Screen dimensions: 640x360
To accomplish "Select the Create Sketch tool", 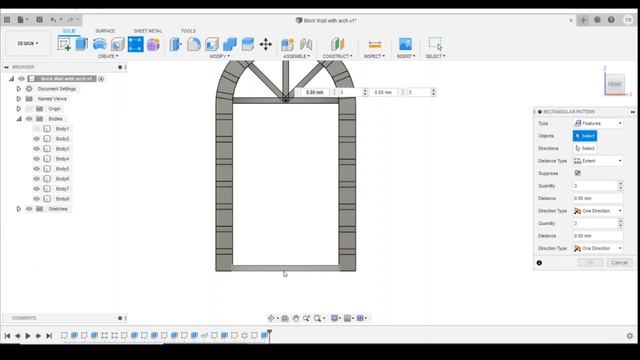I will click(64, 44).
